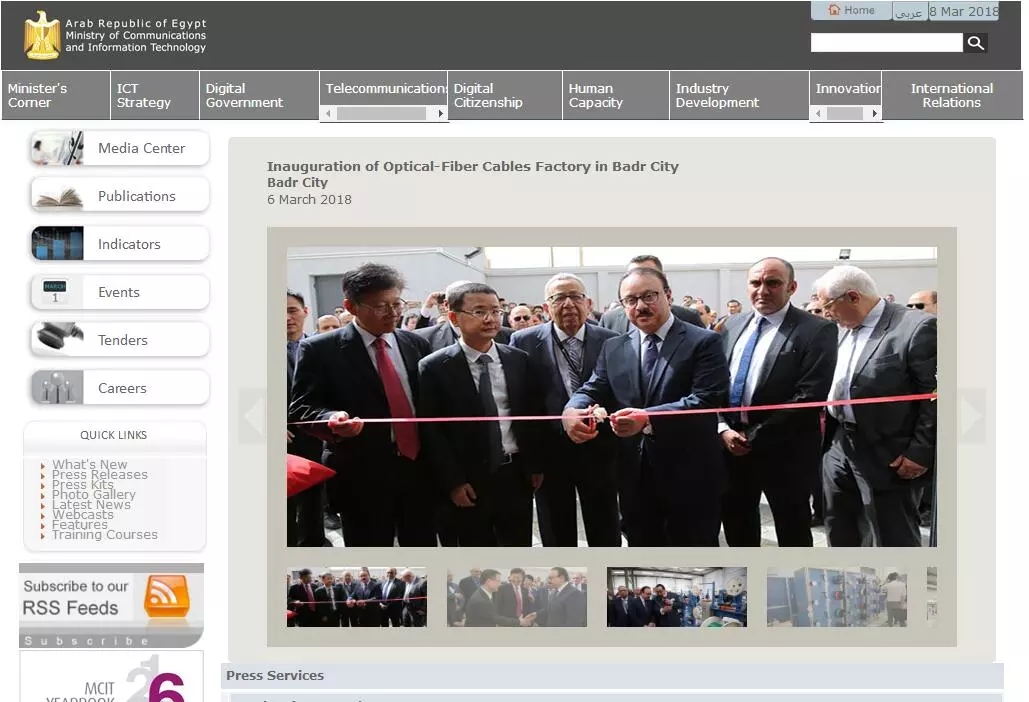Open Features quick link

(x=79, y=525)
